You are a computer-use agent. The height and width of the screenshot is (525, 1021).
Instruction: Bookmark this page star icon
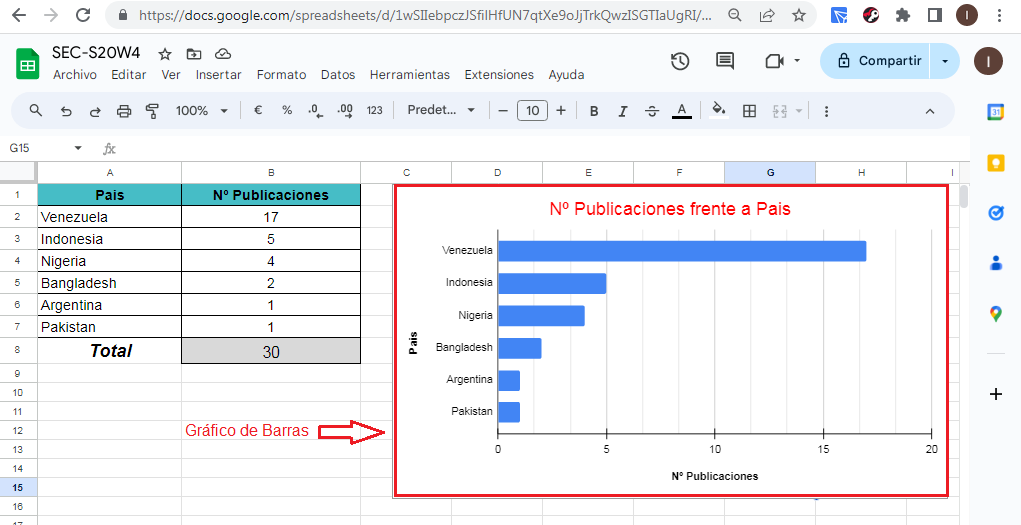tap(799, 15)
